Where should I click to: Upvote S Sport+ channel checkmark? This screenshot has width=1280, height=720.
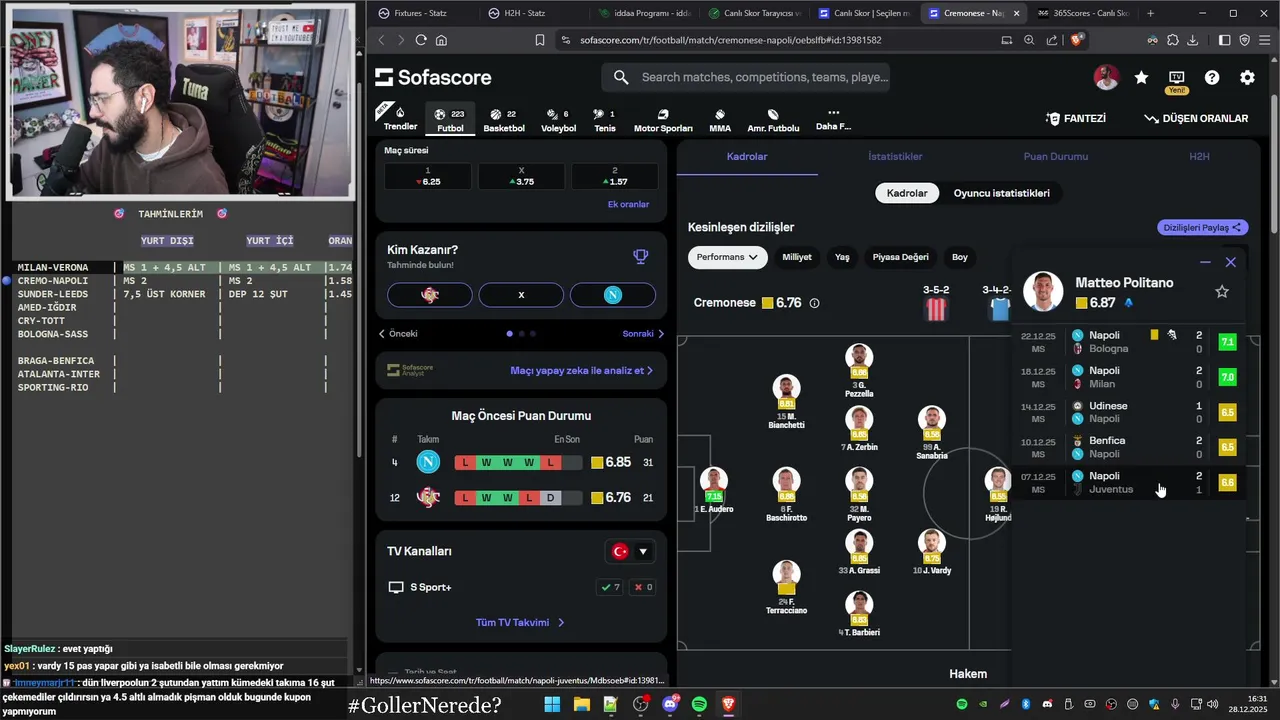pos(609,588)
